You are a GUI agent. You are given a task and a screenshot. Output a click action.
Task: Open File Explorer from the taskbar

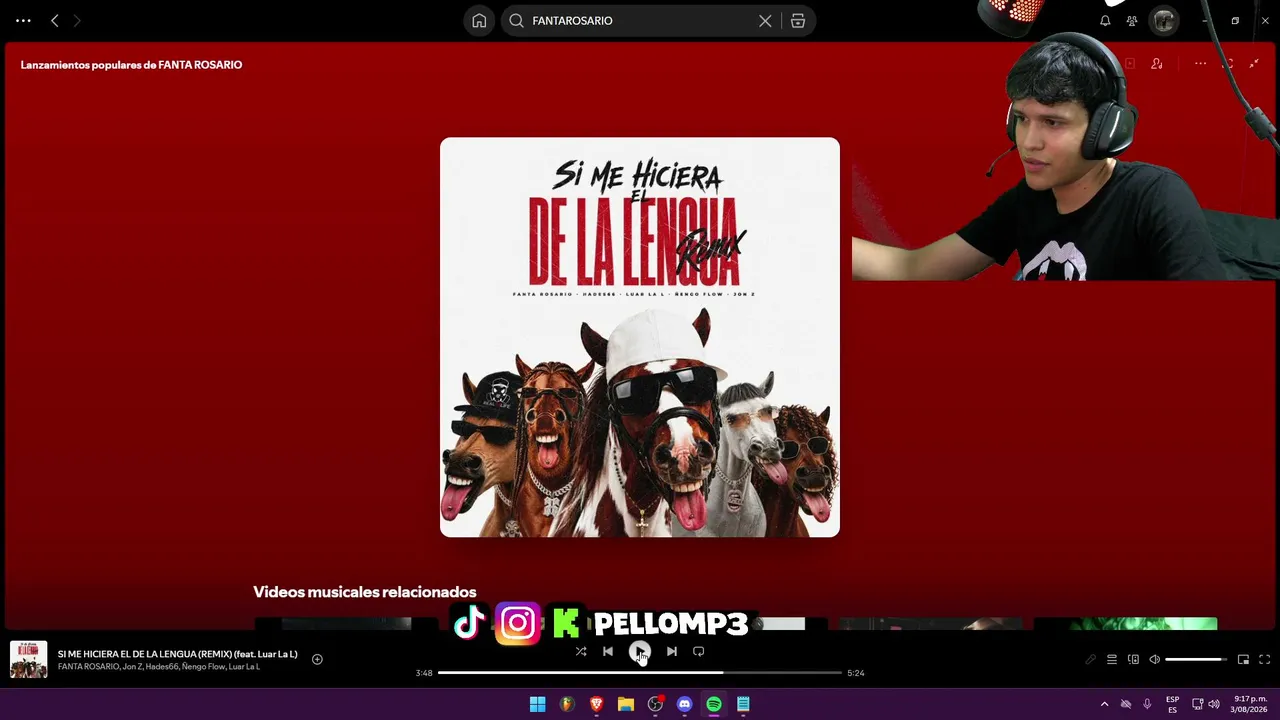click(626, 704)
